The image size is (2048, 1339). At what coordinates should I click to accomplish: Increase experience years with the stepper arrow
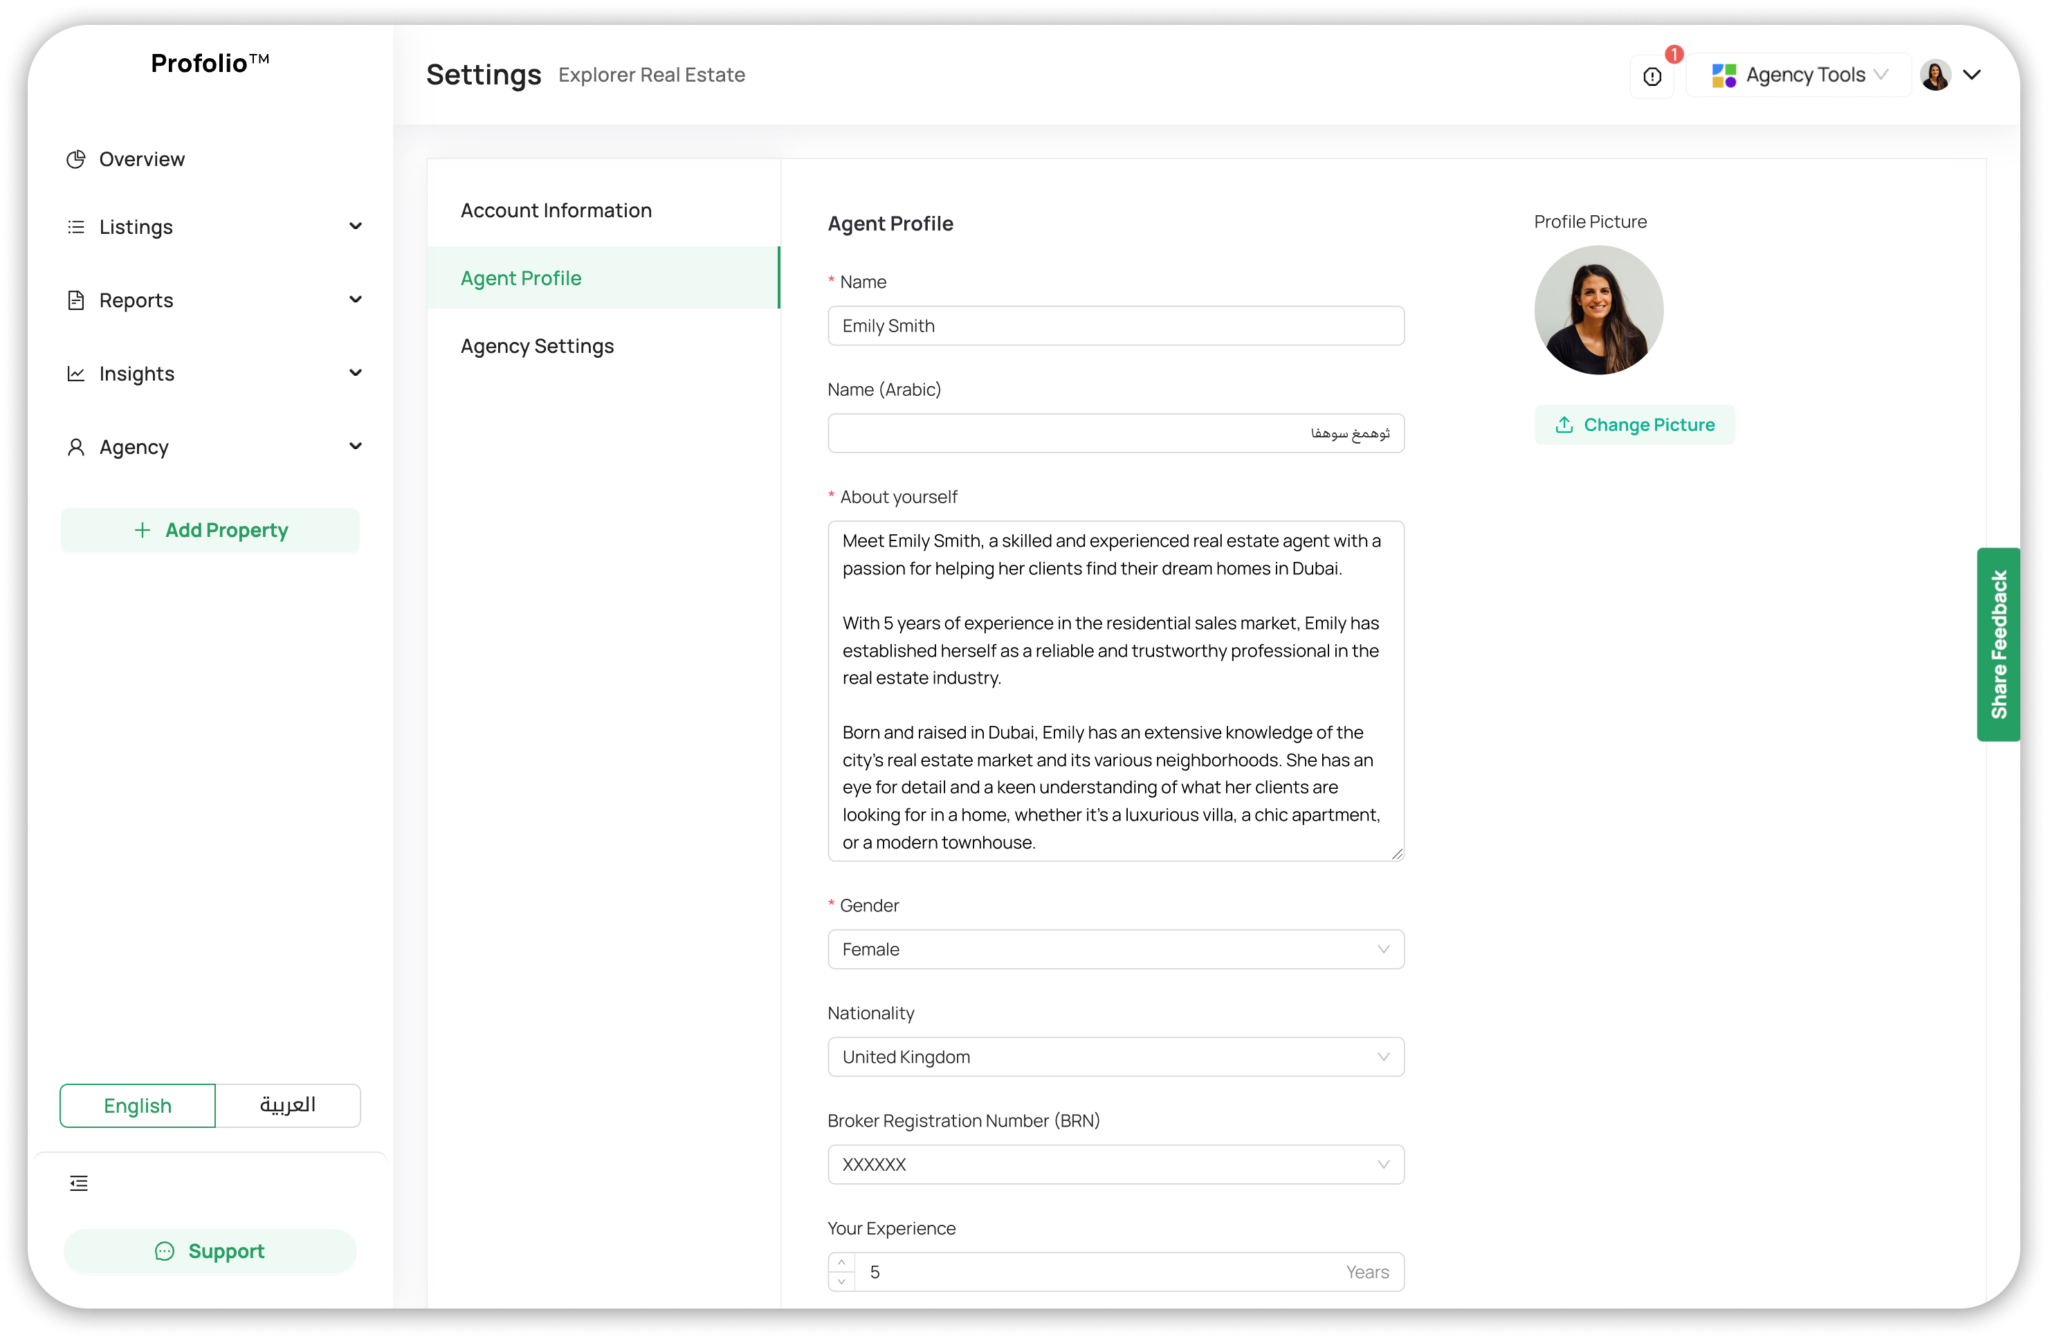coord(841,1261)
